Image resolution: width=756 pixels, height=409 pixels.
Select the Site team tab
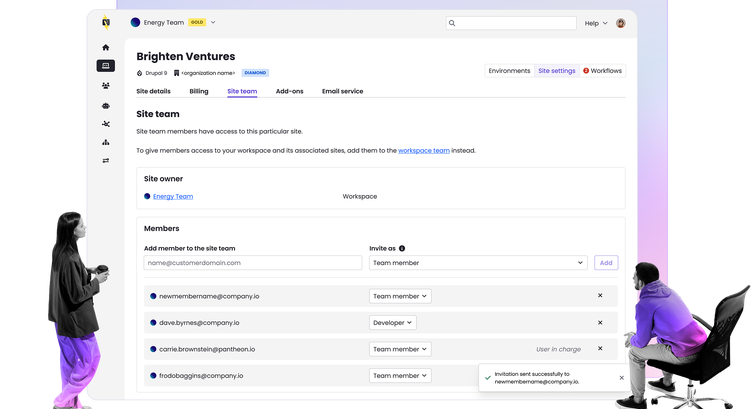242,91
